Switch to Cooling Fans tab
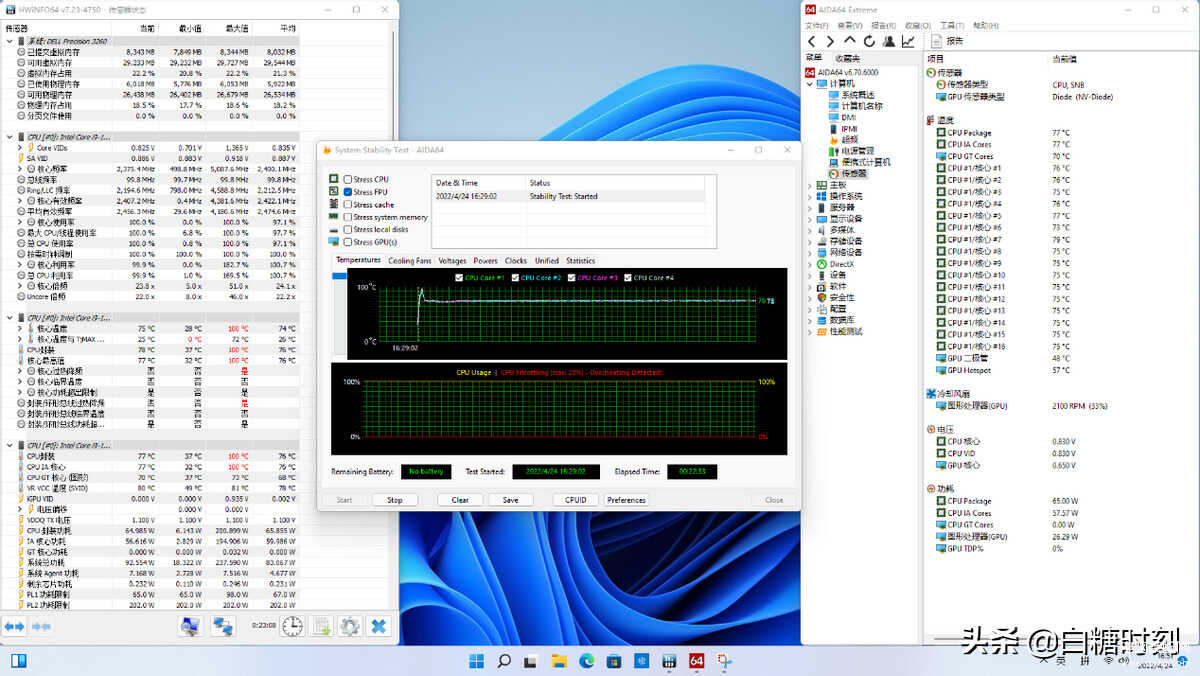1200x676 pixels. tap(410, 261)
